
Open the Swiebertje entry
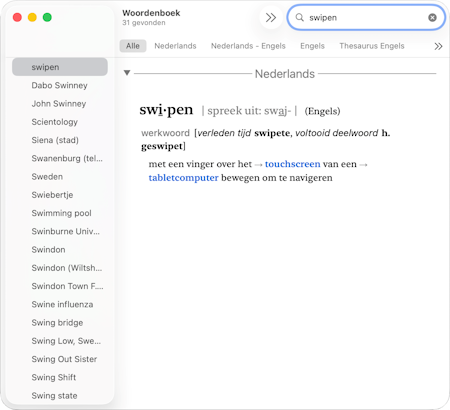click(x=60, y=195)
